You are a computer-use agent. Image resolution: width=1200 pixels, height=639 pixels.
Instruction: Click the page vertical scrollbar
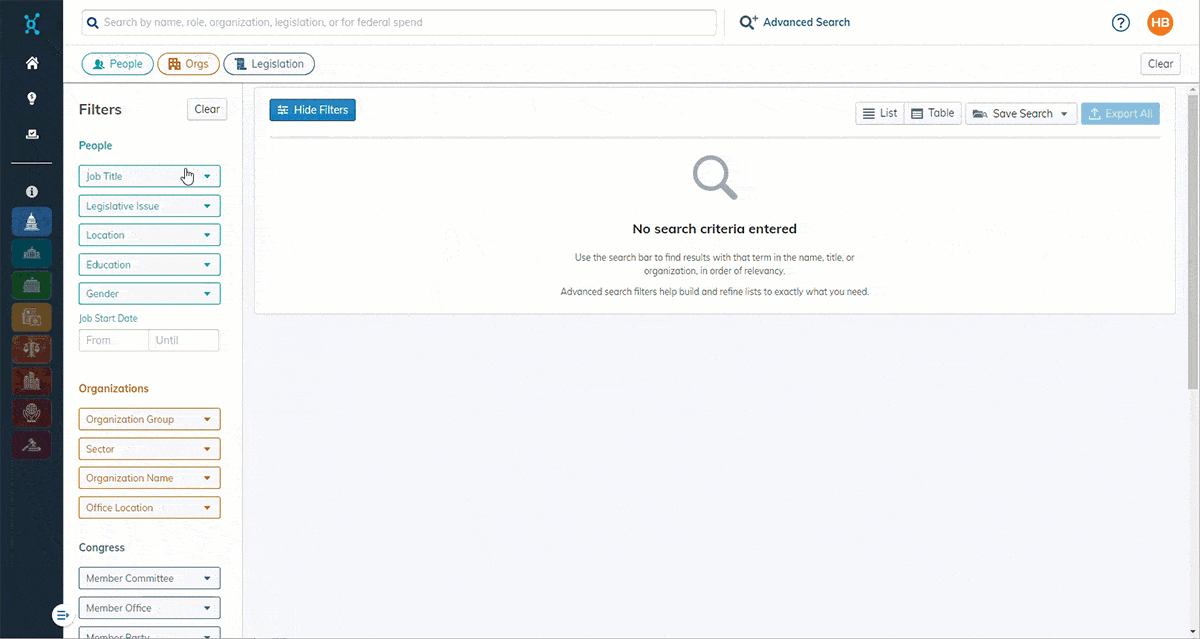[1193, 242]
